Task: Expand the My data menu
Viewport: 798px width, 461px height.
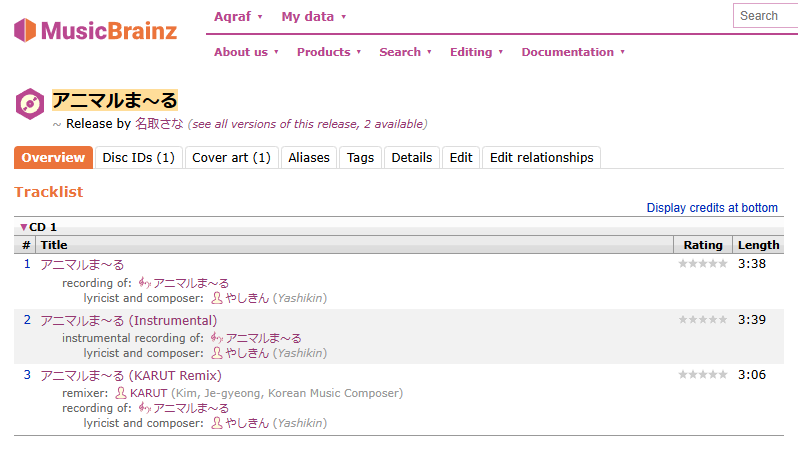Action: 313,16
